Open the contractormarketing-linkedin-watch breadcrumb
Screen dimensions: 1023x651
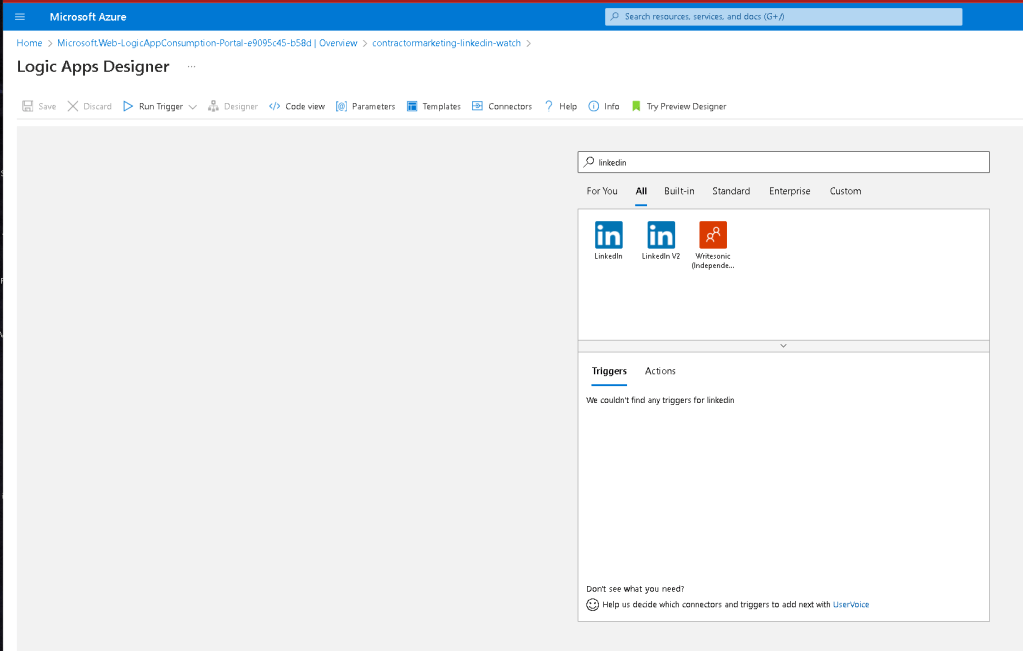[447, 43]
